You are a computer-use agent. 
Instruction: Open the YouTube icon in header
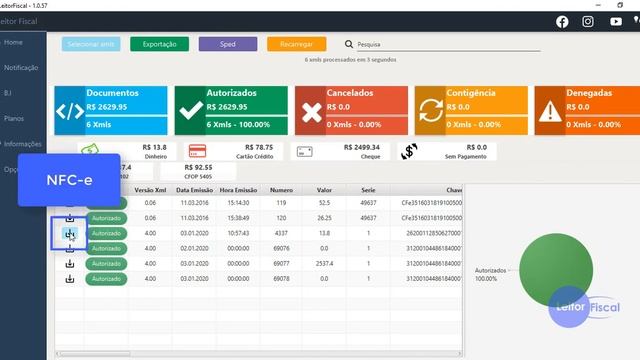[616, 22]
